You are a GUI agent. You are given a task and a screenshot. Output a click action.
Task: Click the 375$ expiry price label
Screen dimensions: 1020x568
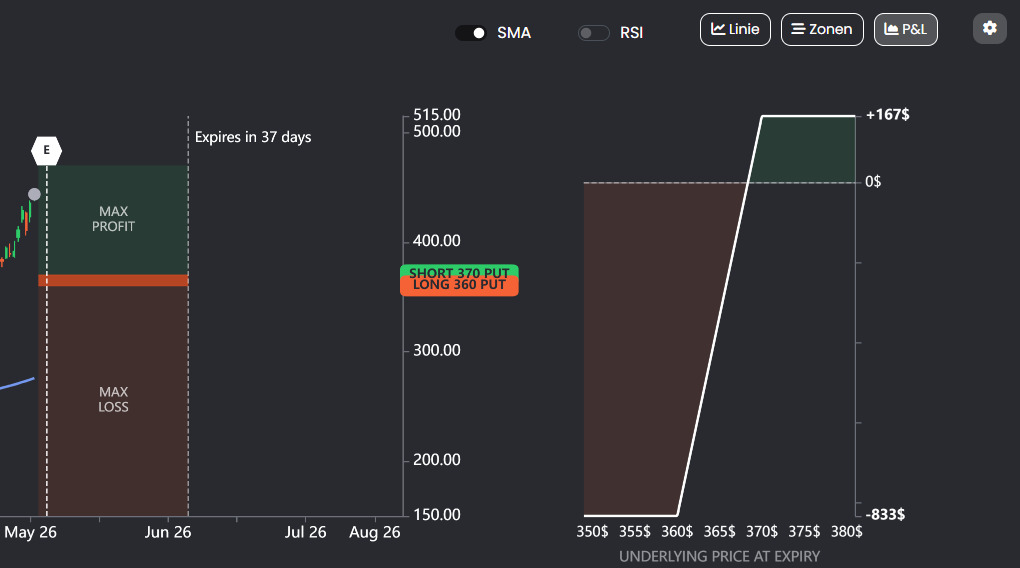[x=804, y=532]
